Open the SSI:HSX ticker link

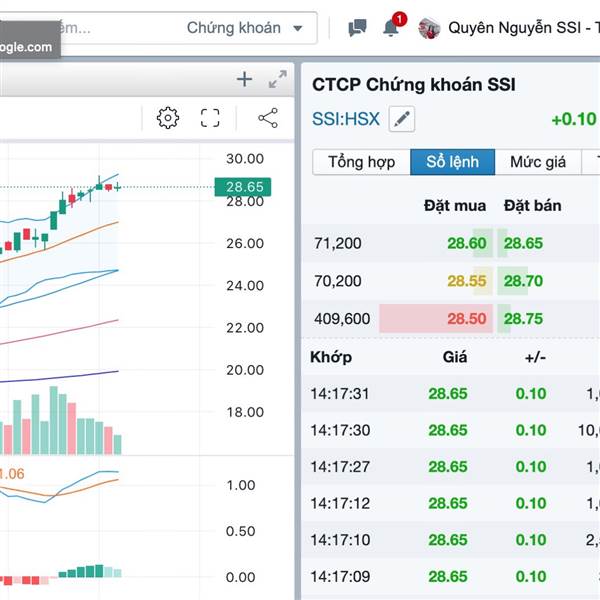(x=346, y=119)
